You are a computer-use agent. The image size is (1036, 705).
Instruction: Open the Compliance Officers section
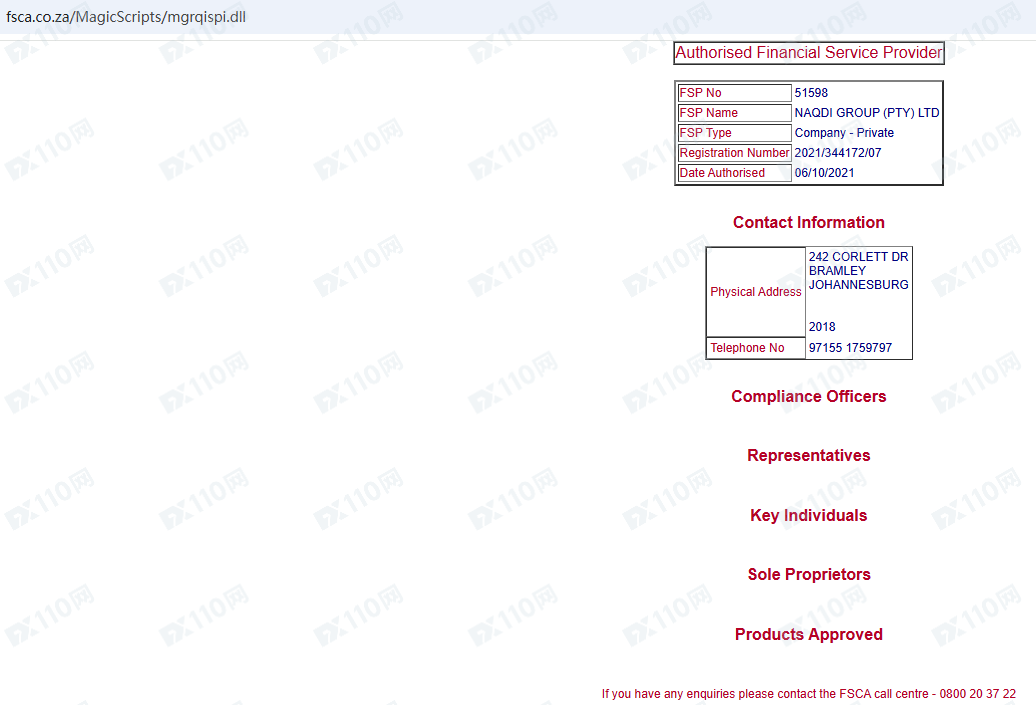(x=808, y=397)
